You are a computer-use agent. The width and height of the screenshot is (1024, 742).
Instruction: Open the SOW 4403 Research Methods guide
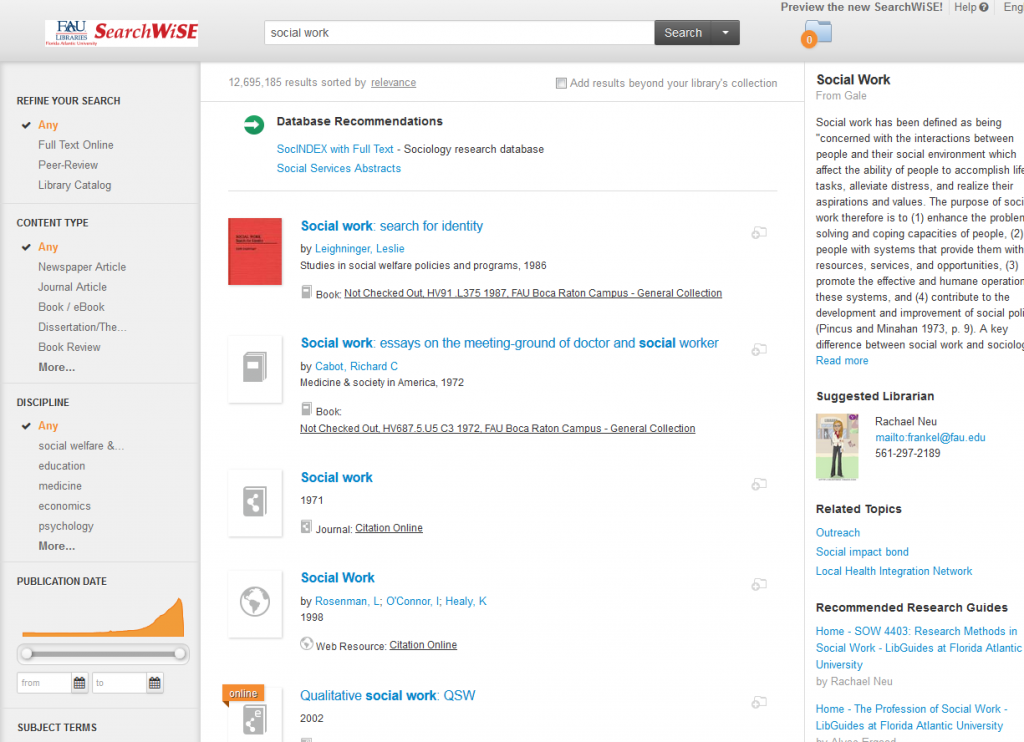918,648
